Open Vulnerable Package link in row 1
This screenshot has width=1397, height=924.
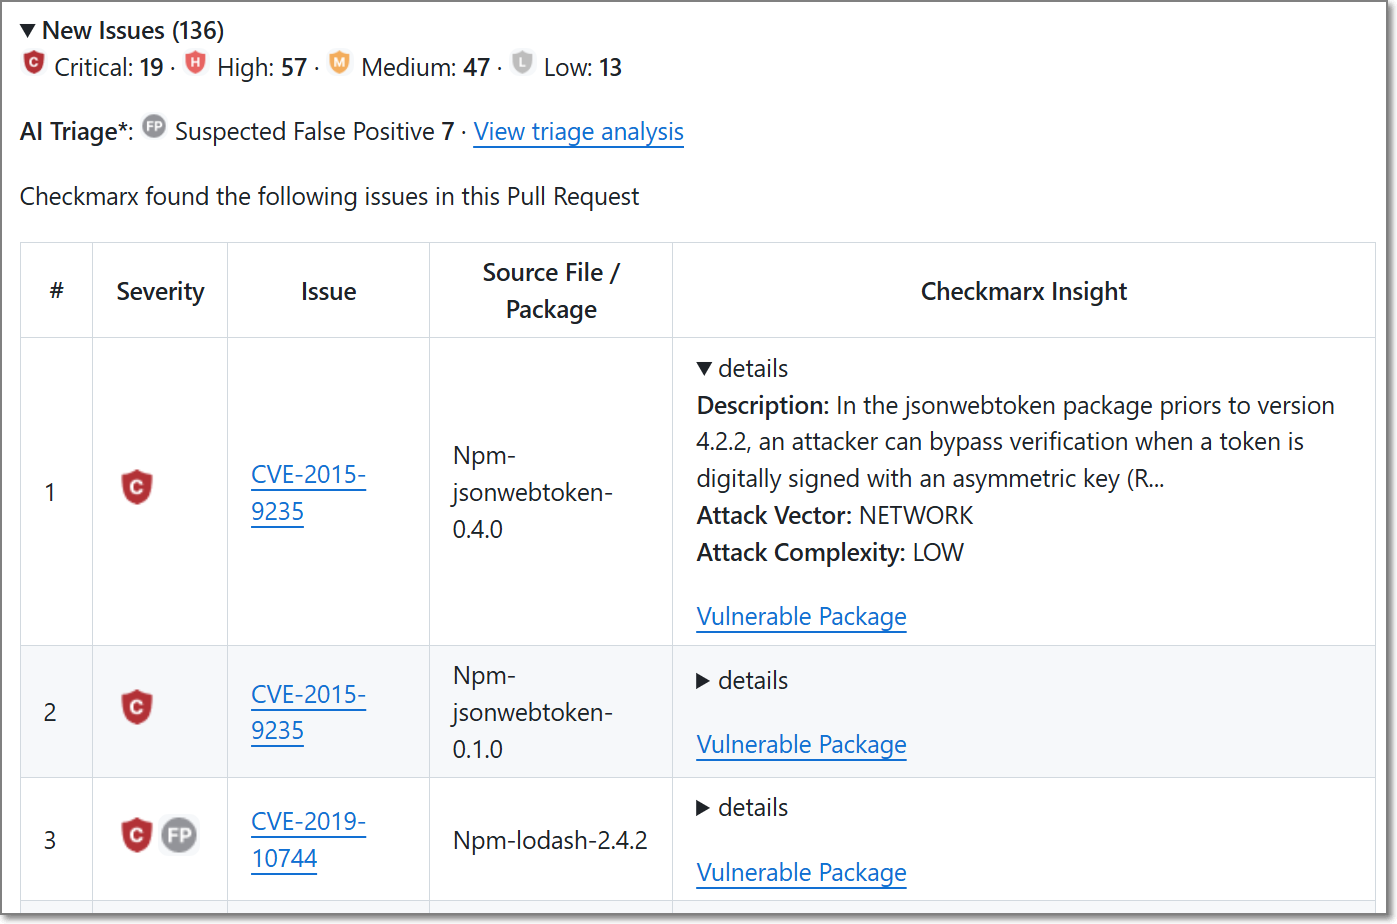tap(801, 617)
